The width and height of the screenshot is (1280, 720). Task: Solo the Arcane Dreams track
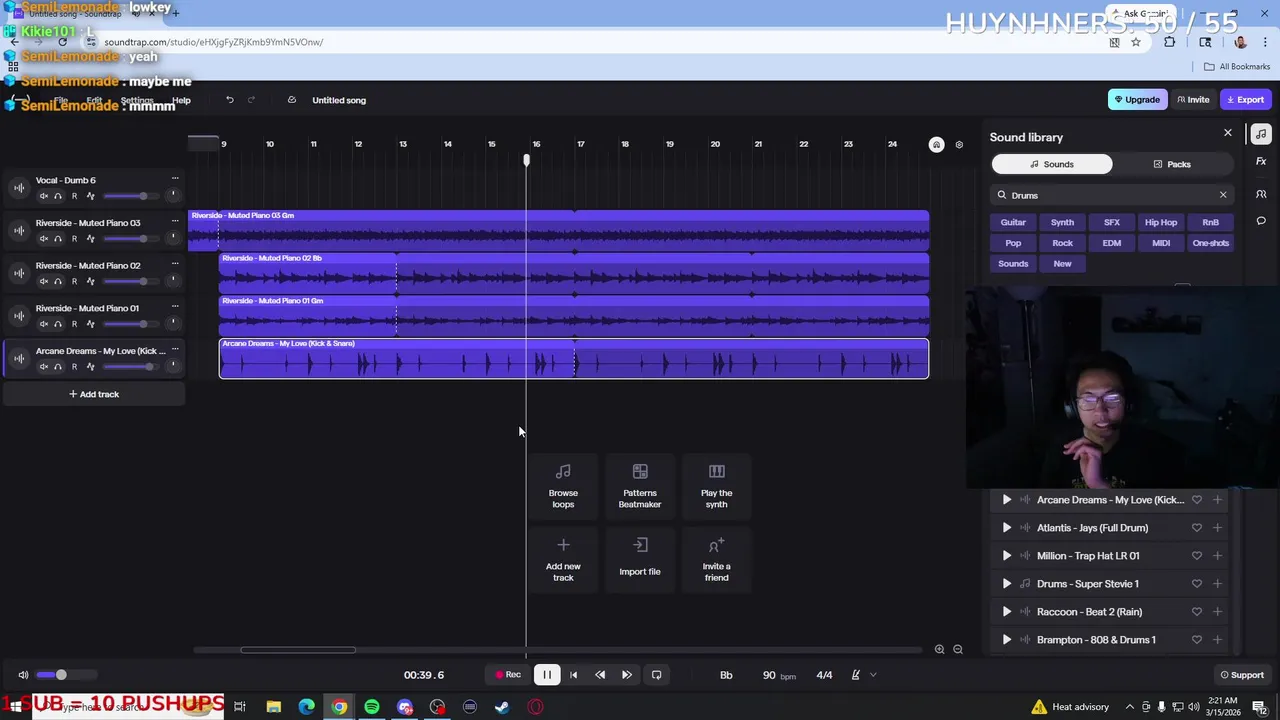click(58, 367)
